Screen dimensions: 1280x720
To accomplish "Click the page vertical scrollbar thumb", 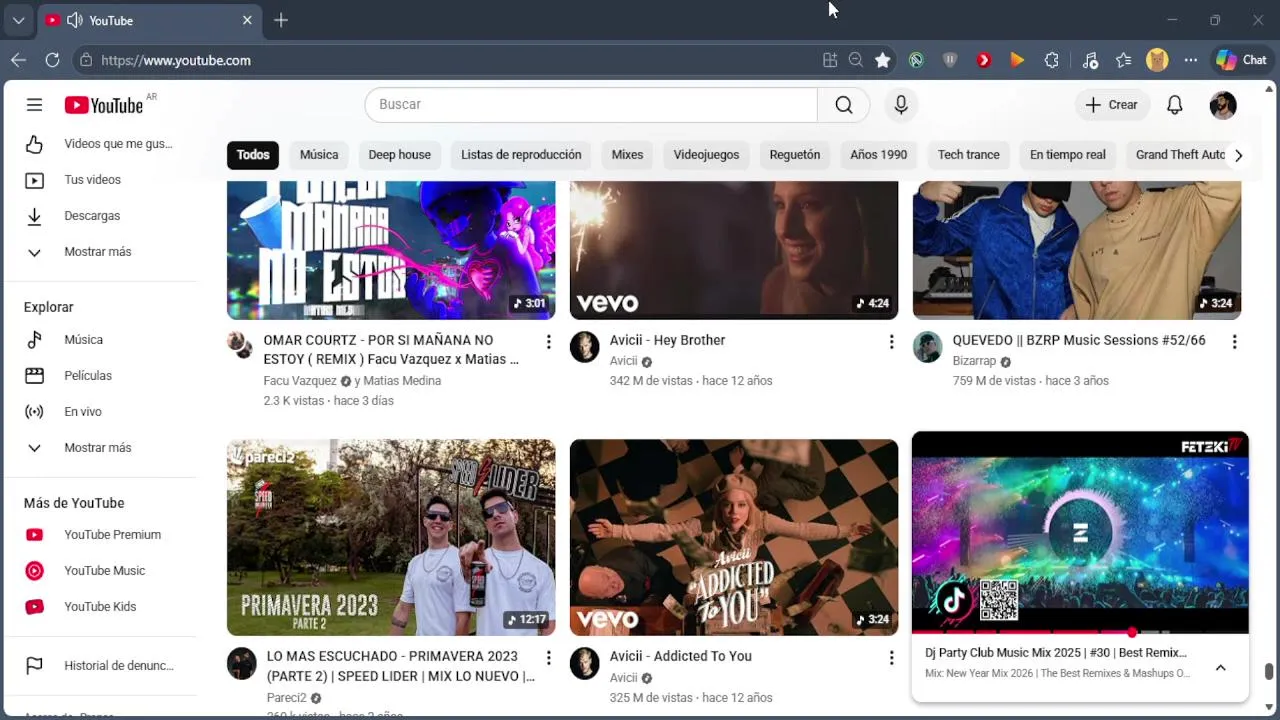I will [x=1269, y=672].
